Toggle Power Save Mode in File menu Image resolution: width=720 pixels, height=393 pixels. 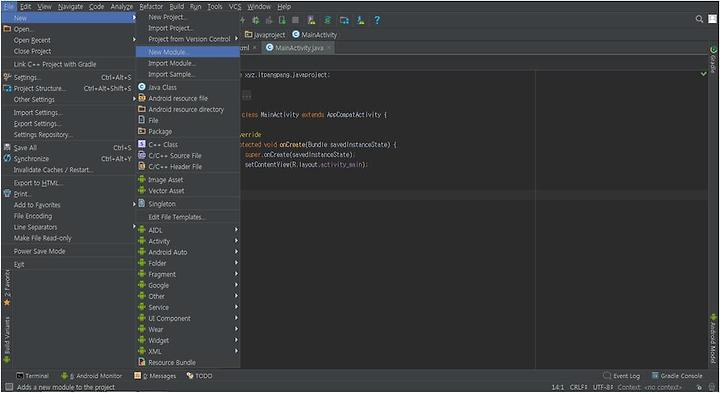[x=69, y=252]
